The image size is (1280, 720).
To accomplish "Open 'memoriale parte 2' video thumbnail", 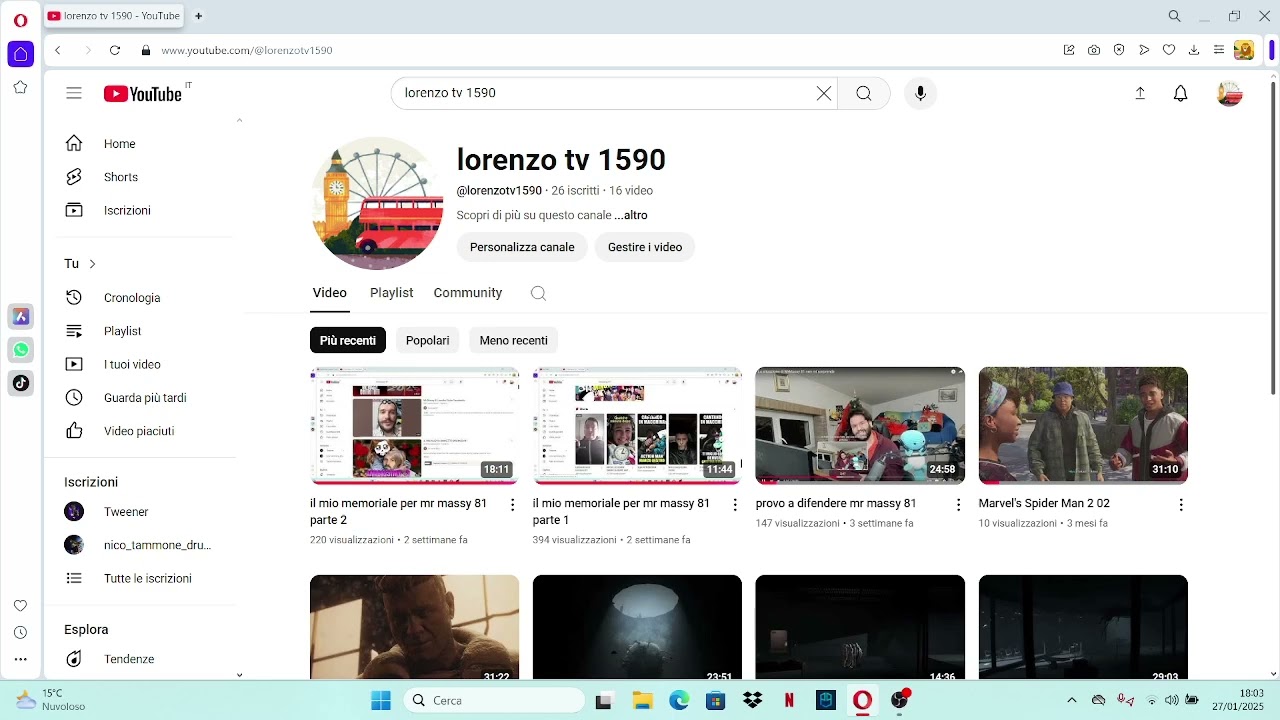I will coord(414,426).
